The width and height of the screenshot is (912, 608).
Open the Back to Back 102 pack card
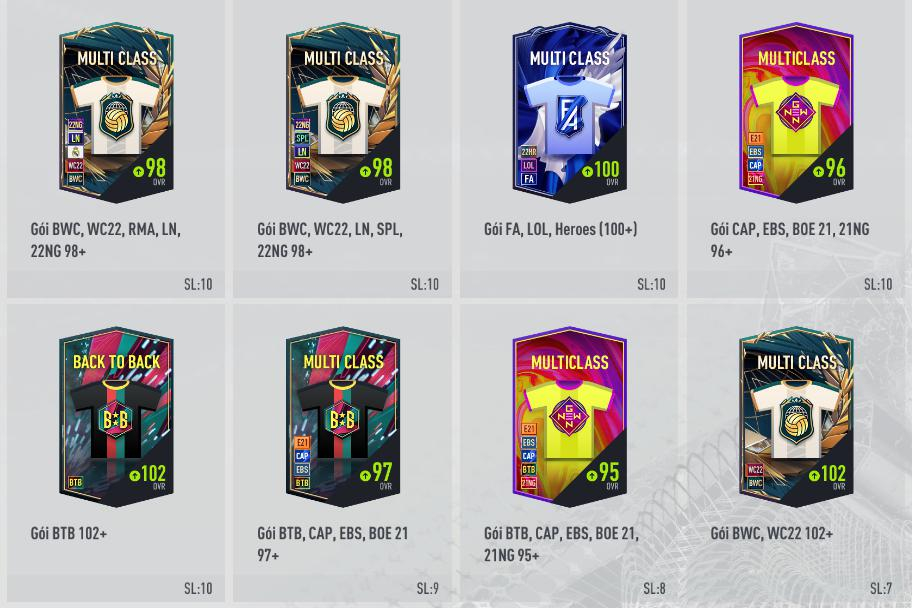pos(116,417)
